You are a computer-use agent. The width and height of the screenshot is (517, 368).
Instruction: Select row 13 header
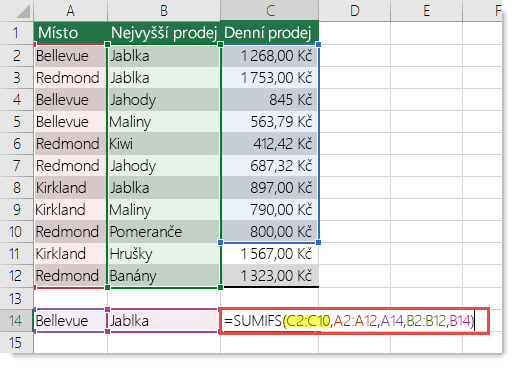(17, 298)
